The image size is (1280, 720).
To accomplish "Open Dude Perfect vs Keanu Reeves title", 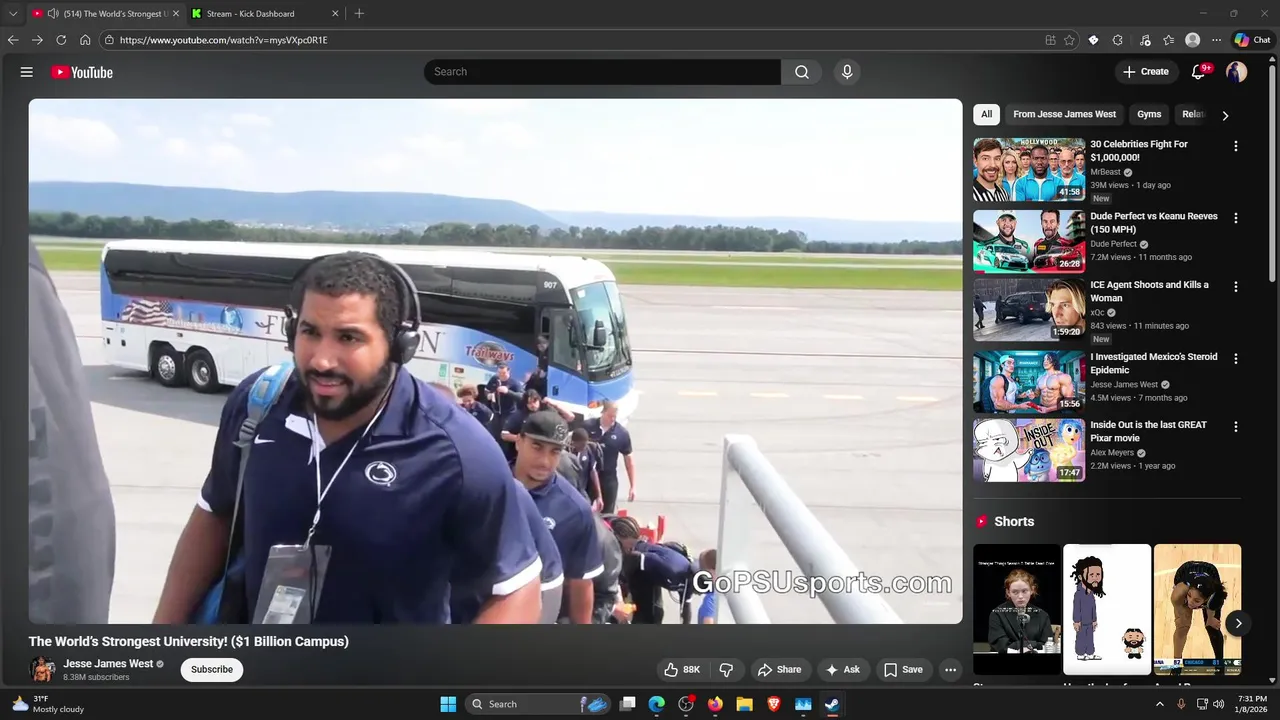I will coord(1154,223).
